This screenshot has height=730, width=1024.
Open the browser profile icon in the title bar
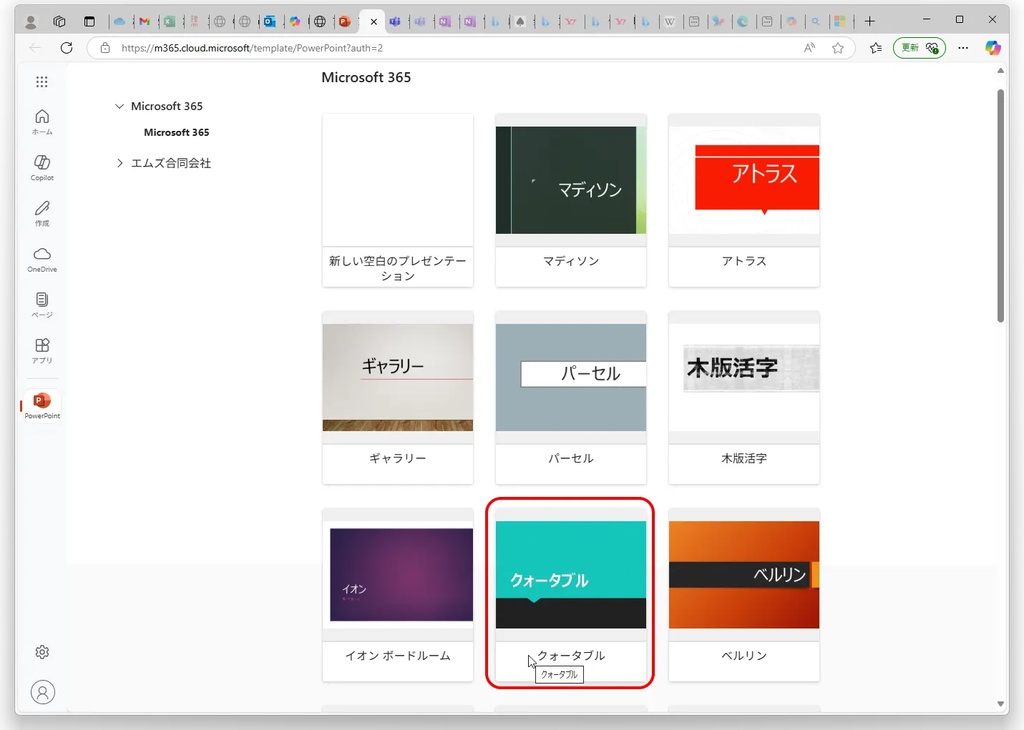point(30,22)
